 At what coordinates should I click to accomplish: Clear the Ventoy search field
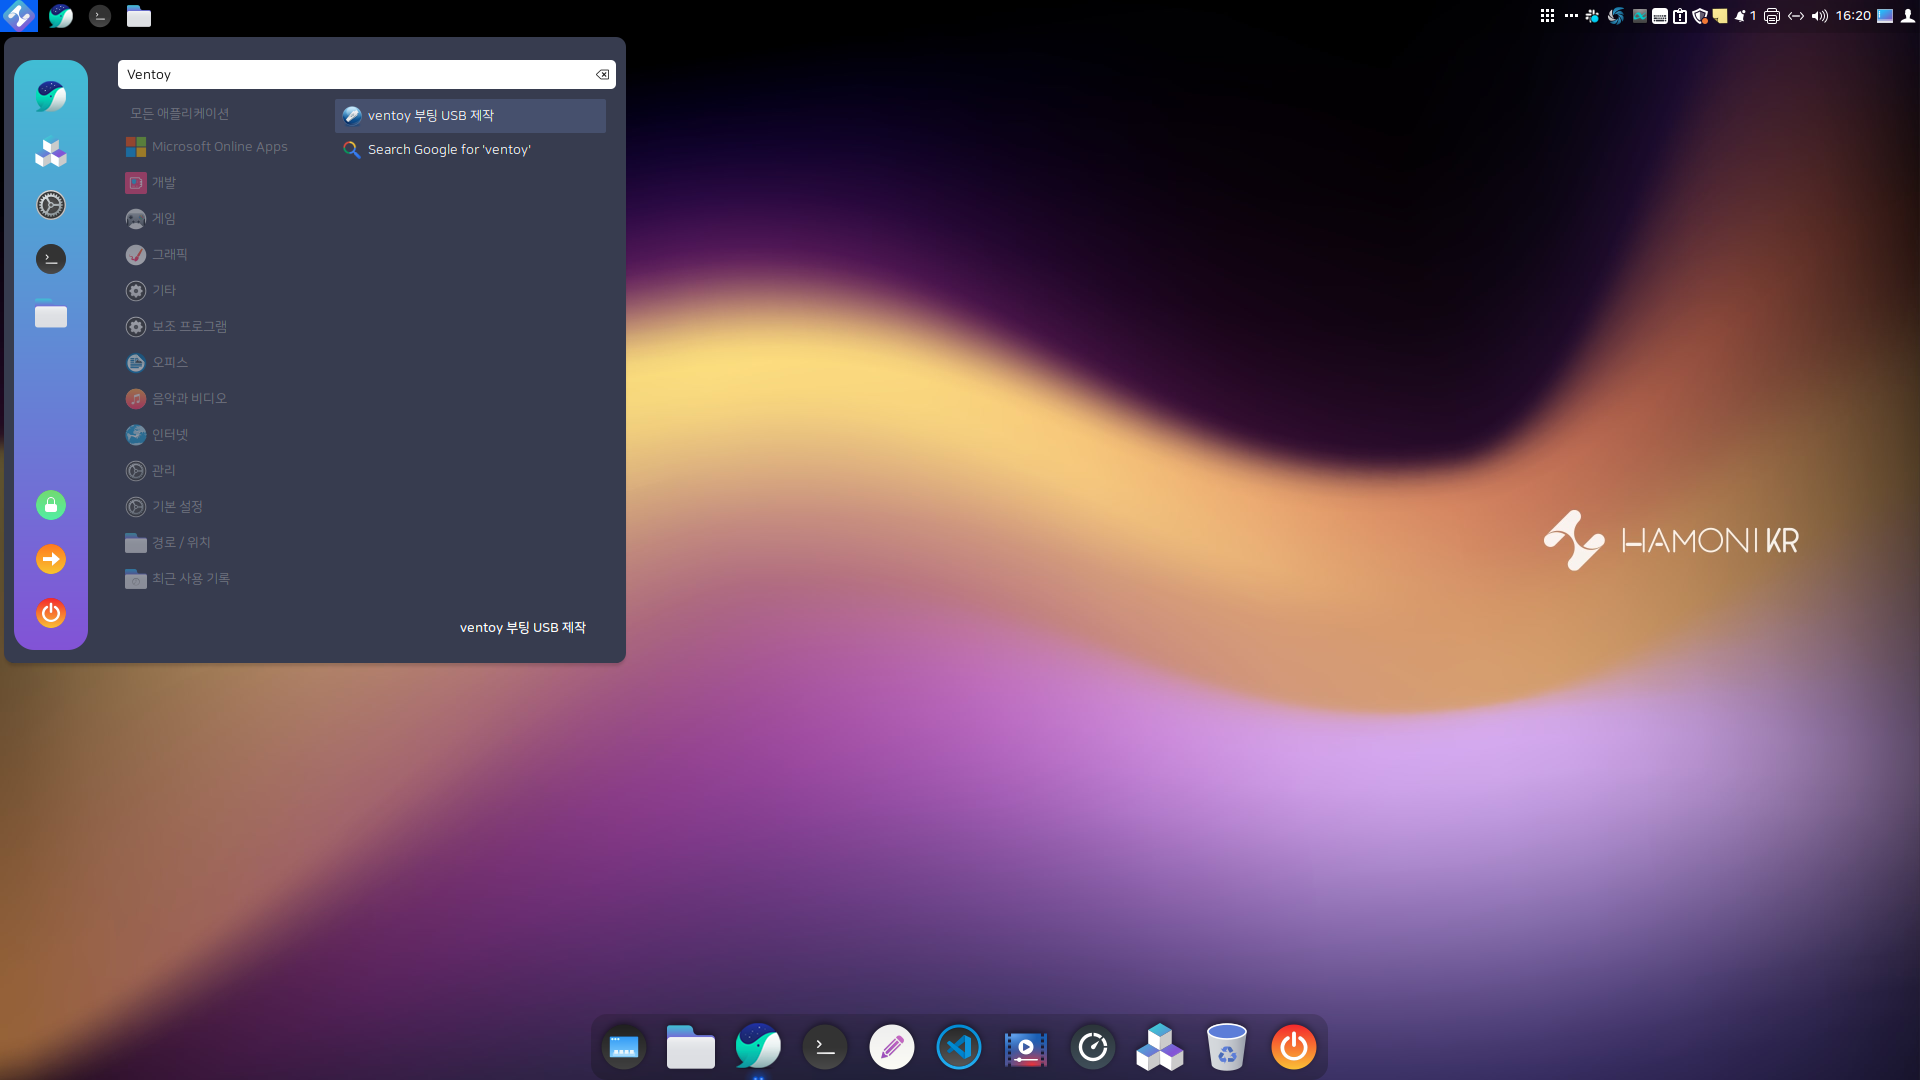click(x=602, y=75)
